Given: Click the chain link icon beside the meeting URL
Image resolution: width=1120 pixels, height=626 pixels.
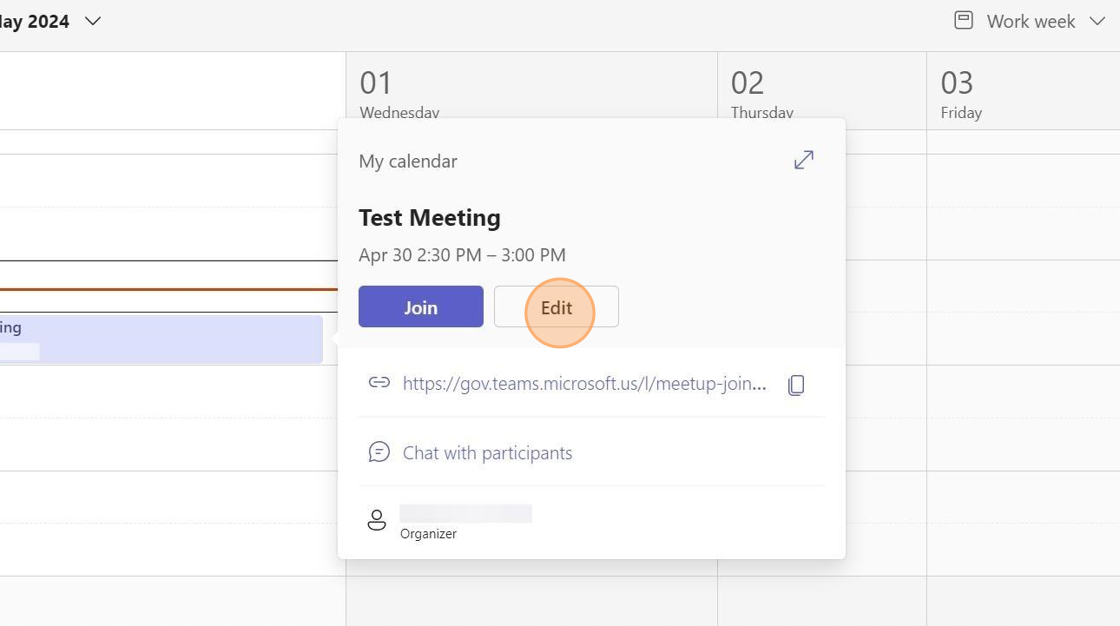Looking at the screenshot, I should [x=379, y=382].
